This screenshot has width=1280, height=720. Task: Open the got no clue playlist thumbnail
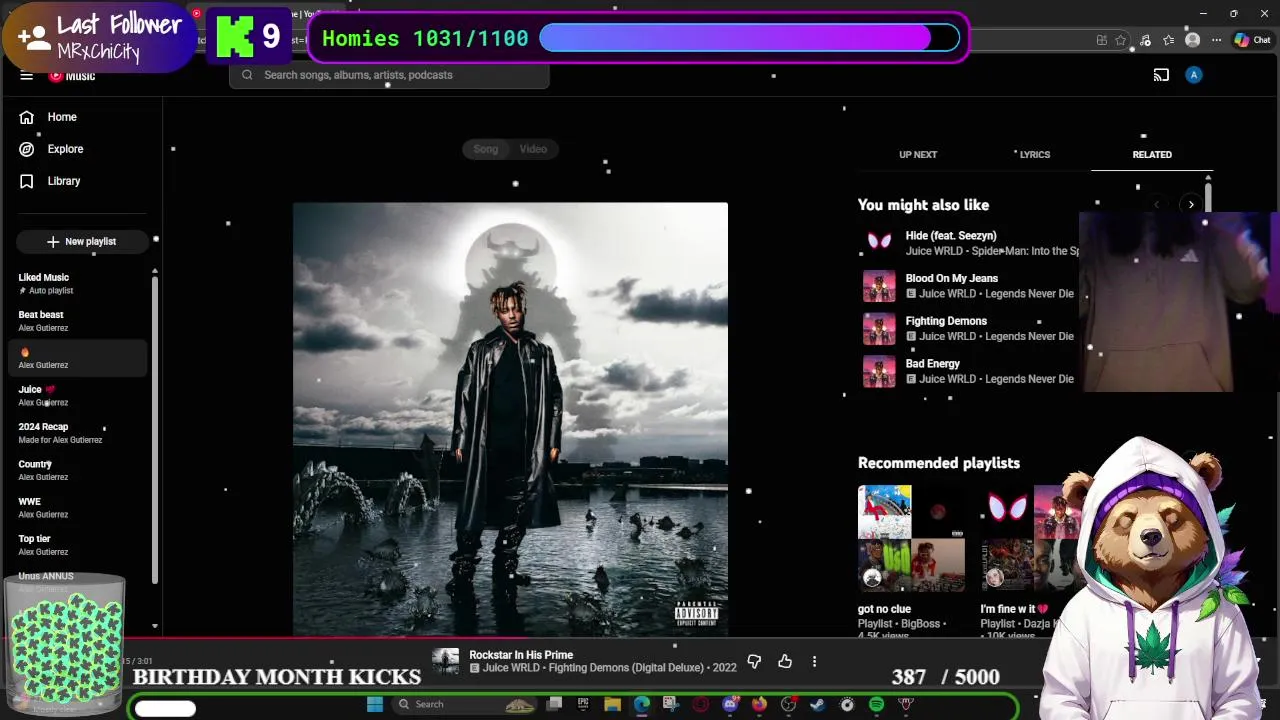pyautogui.click(x=911, y=539)
